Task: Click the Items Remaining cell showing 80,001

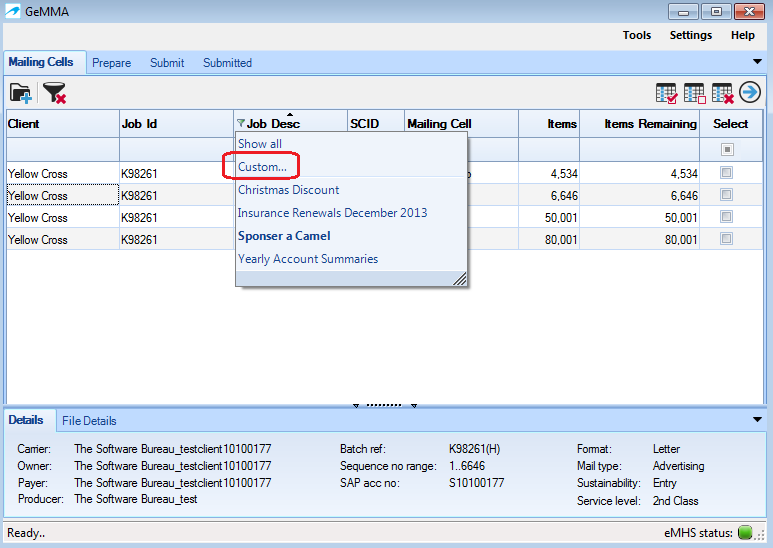Action: tap(639, 240)
